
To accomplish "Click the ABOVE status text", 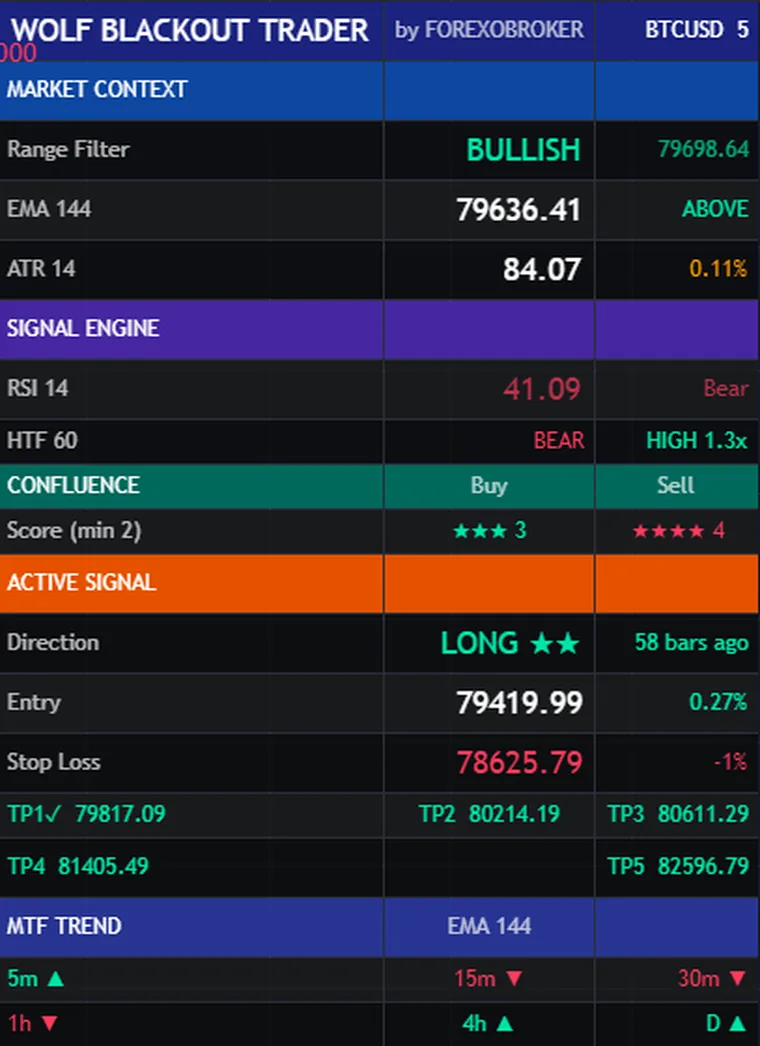I will [715, 209].
